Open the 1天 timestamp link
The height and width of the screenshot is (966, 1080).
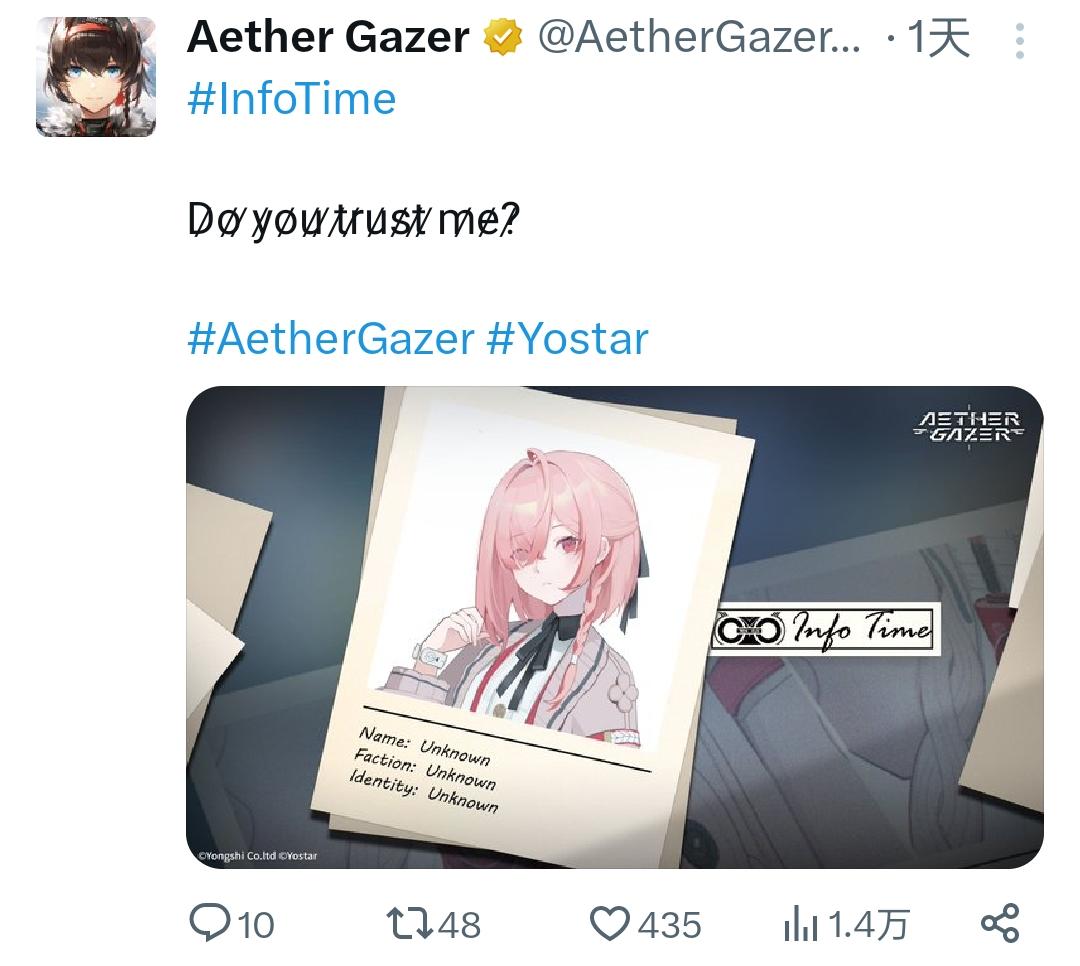(938, 37)
